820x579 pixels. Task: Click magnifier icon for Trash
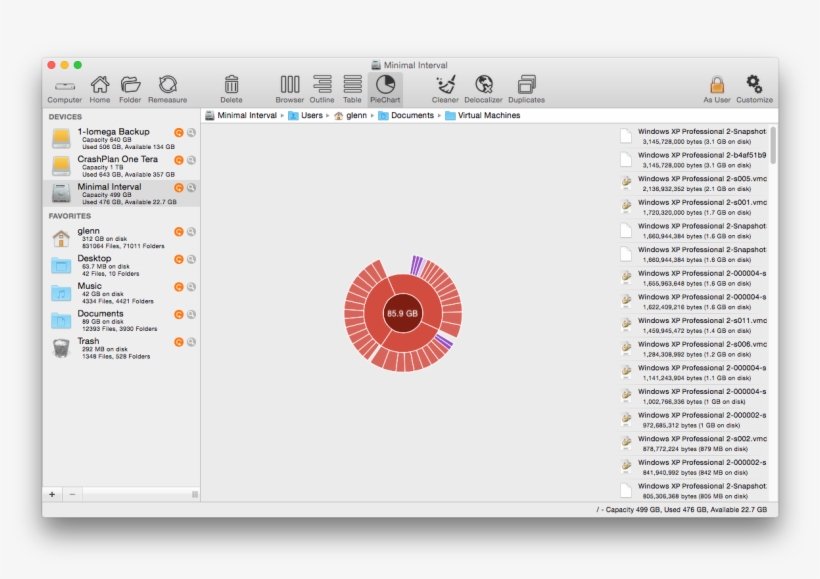pyautogui.click(x=191, y=342)
